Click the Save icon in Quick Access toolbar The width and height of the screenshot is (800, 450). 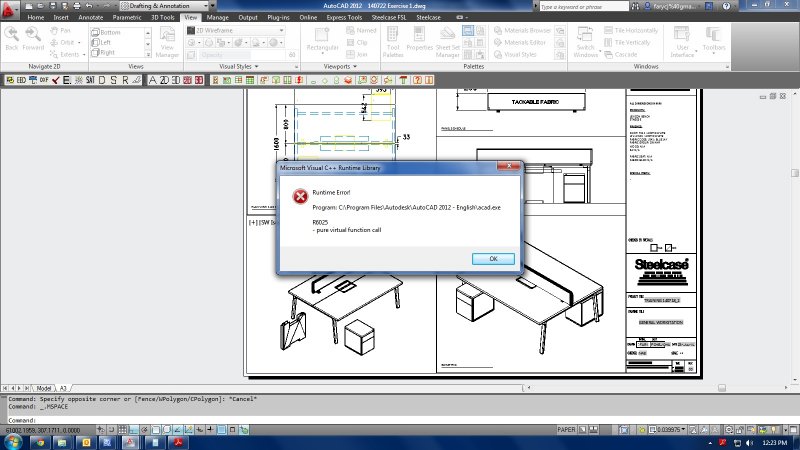click(x=52, y=6)
